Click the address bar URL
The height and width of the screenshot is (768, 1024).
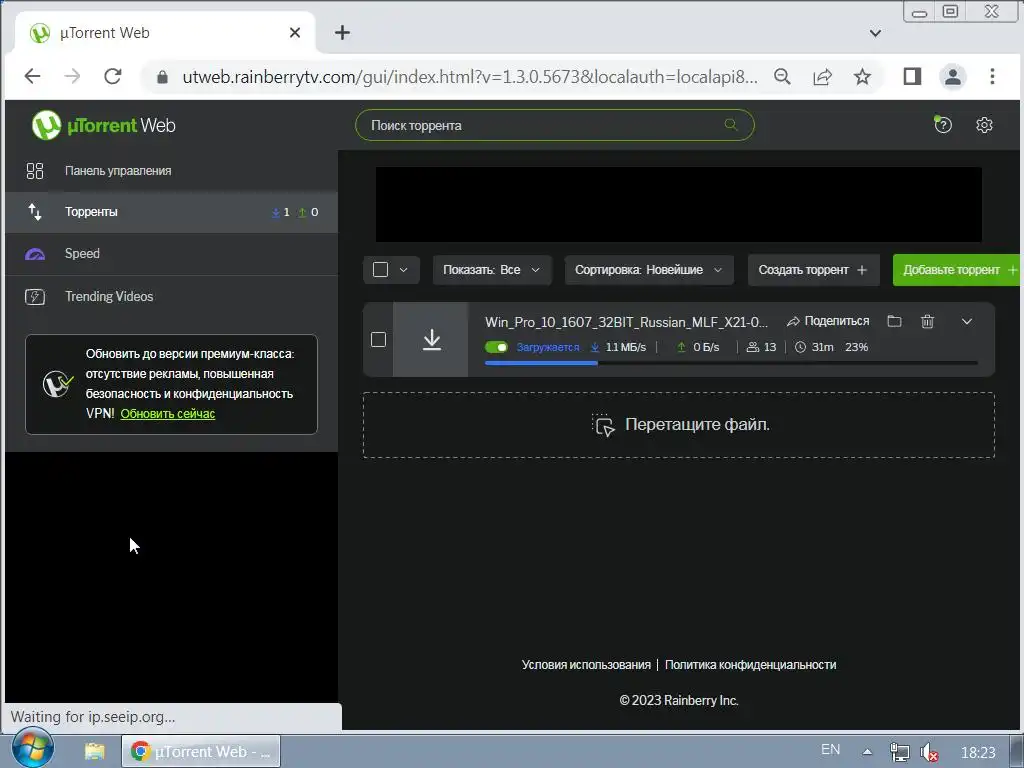pyautogui.click(x=470, y=77)
